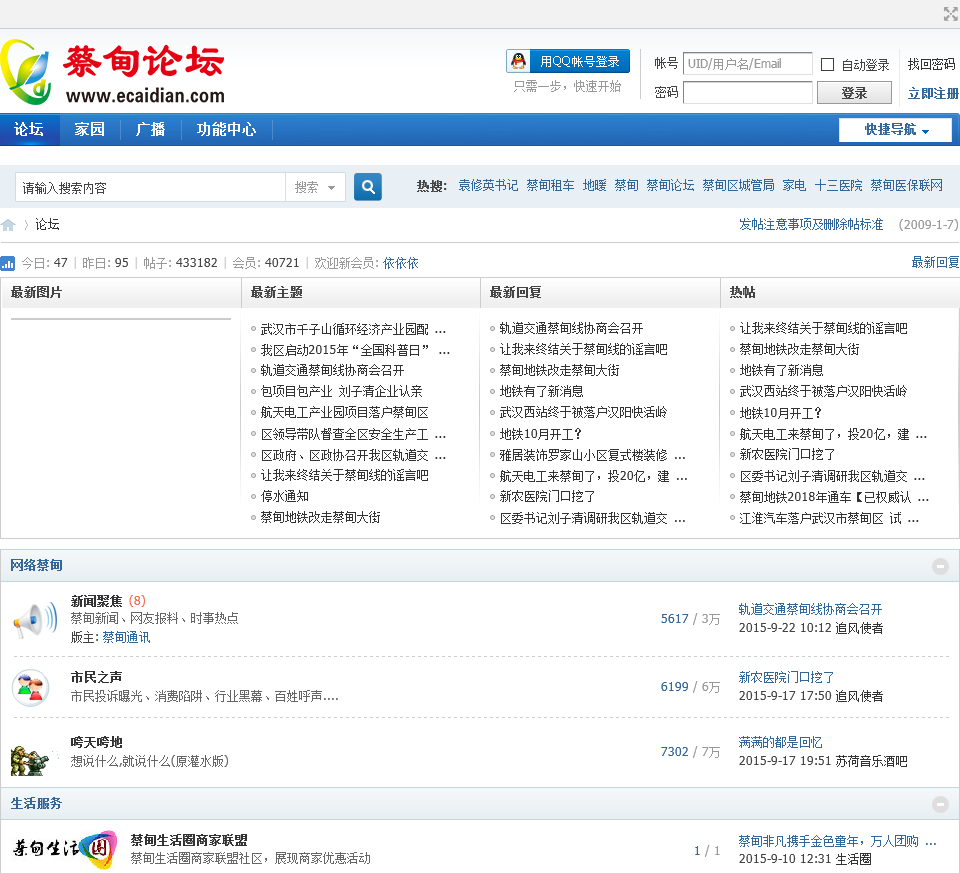Click the QQ penguin login icon
960x873 pixels.
point(519,61)
